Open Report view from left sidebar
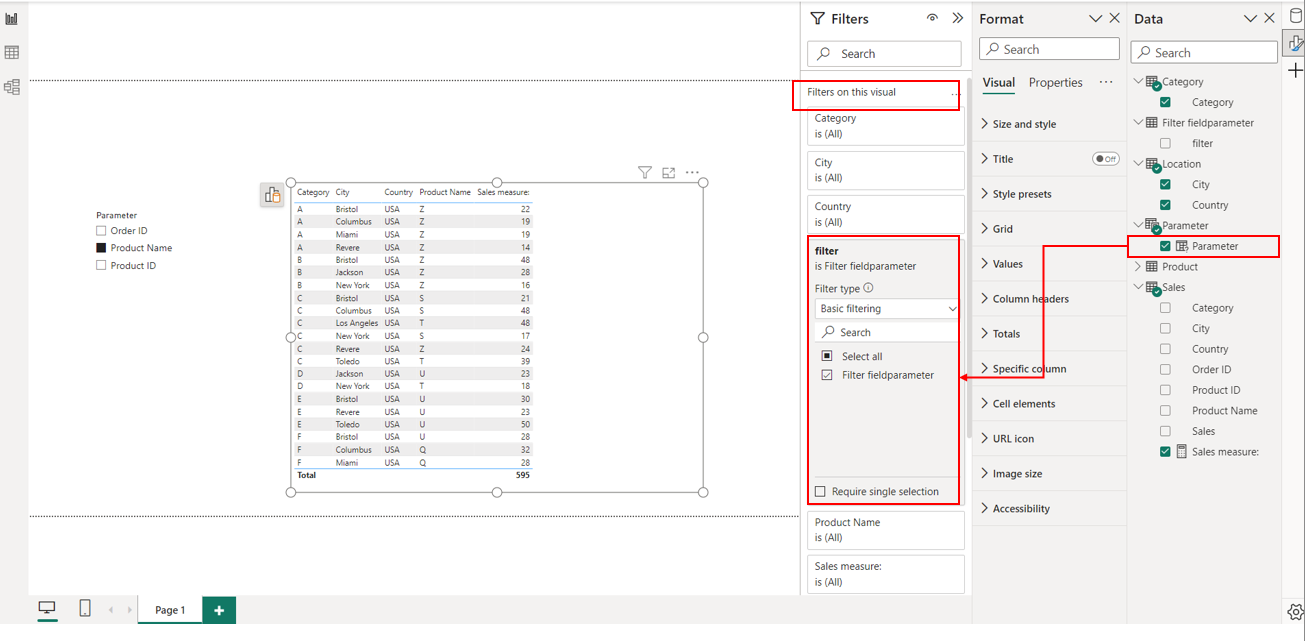 point(12,19)
